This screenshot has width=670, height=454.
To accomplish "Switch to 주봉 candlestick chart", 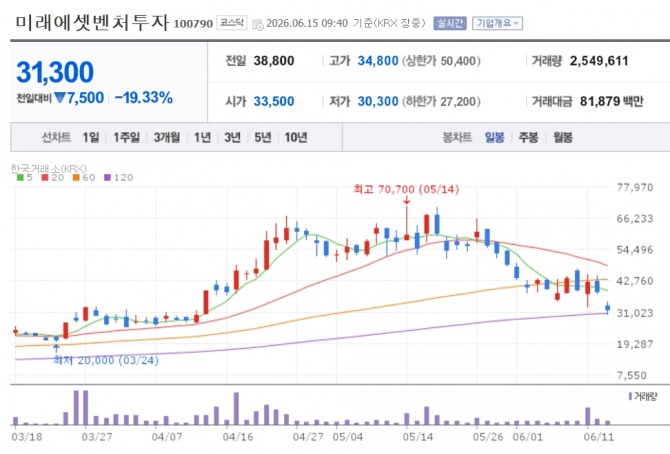I will [528, 137].
